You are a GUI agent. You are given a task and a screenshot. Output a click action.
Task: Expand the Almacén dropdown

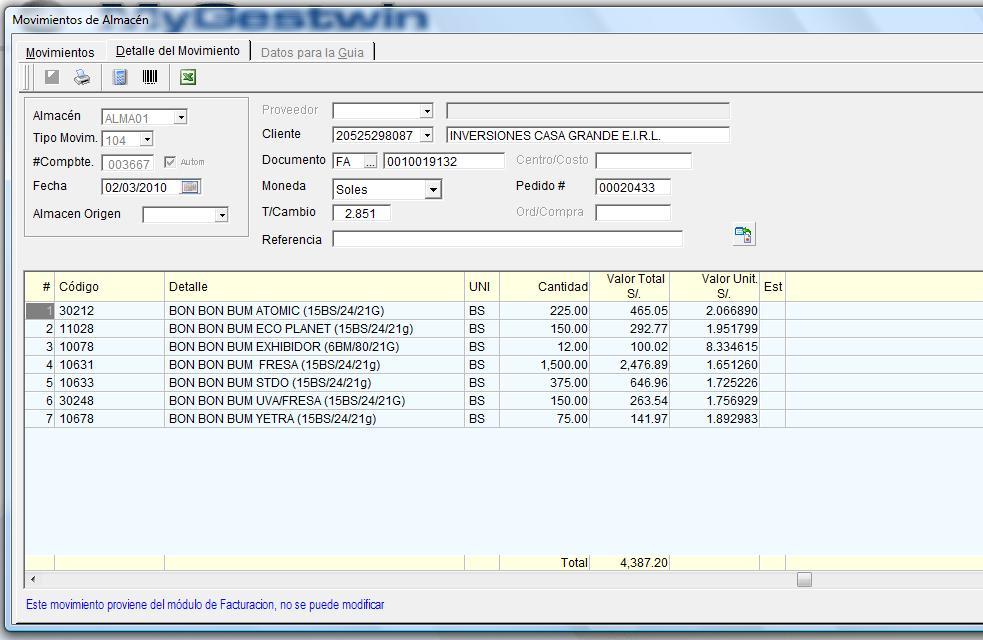[x=181, y=117]
